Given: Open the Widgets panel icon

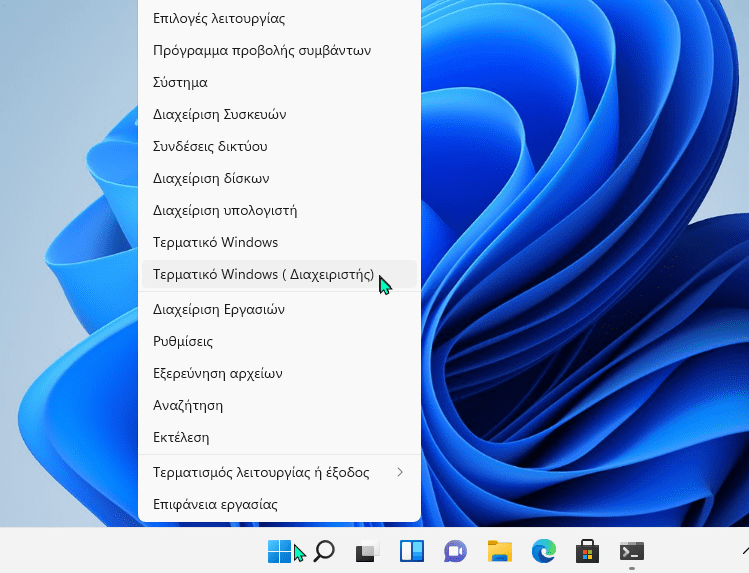Looking at the screenshot, I should (412, 552).
